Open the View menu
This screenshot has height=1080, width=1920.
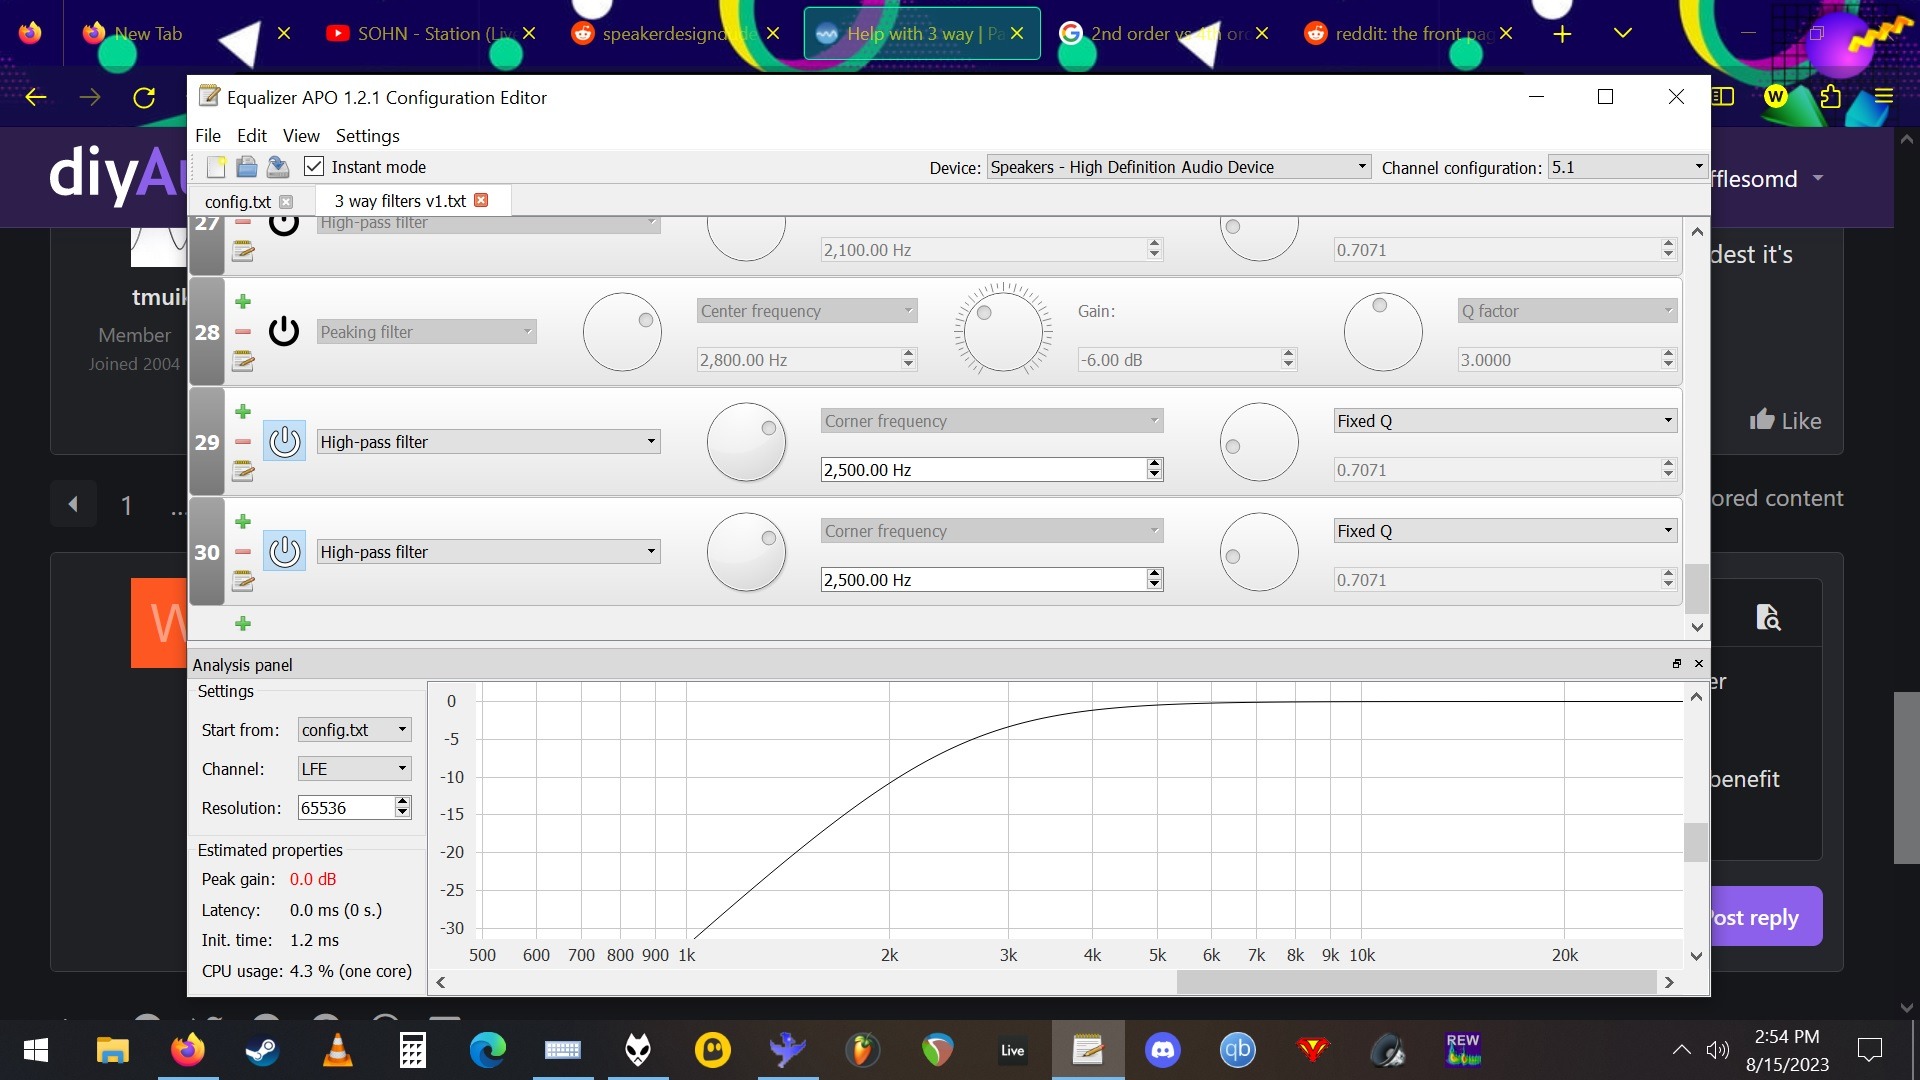tap(301, 135)
